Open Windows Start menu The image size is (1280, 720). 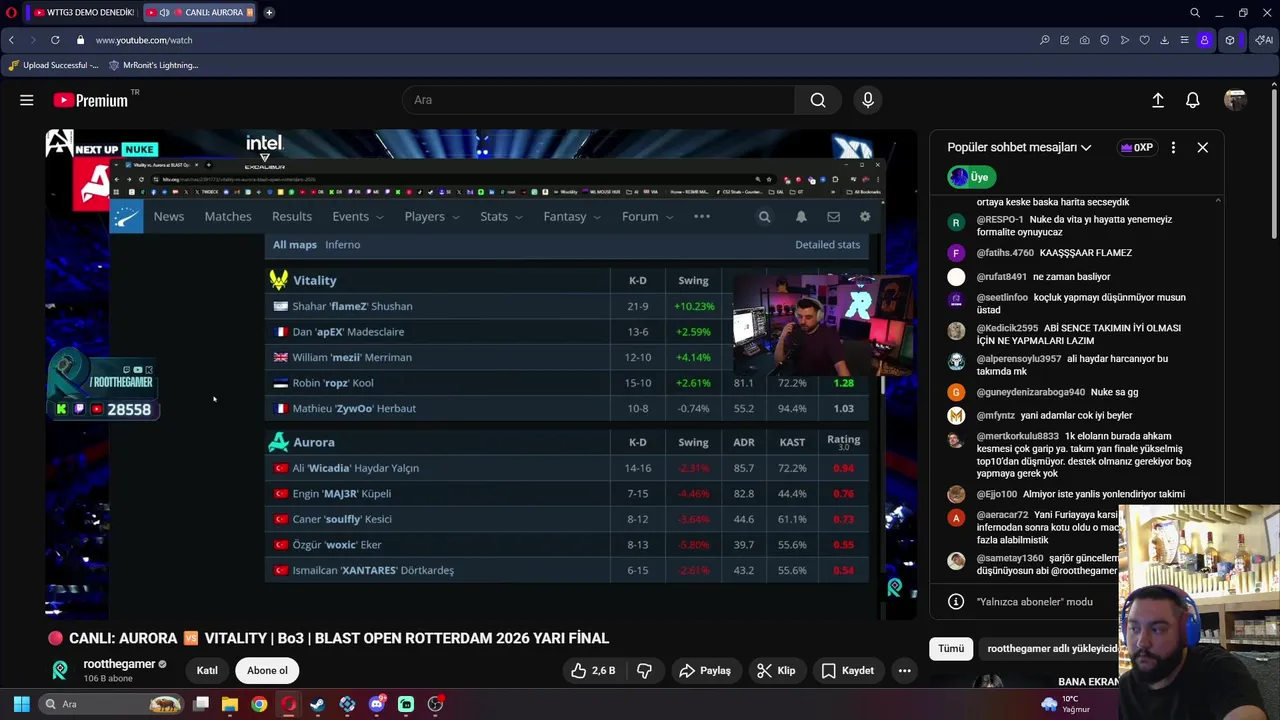point(21,704)
